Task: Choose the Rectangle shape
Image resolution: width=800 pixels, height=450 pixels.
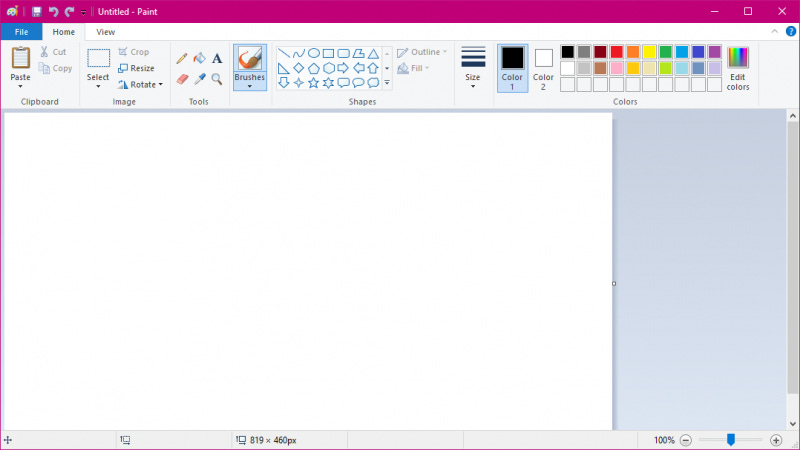Action: (x=328, y=53)
